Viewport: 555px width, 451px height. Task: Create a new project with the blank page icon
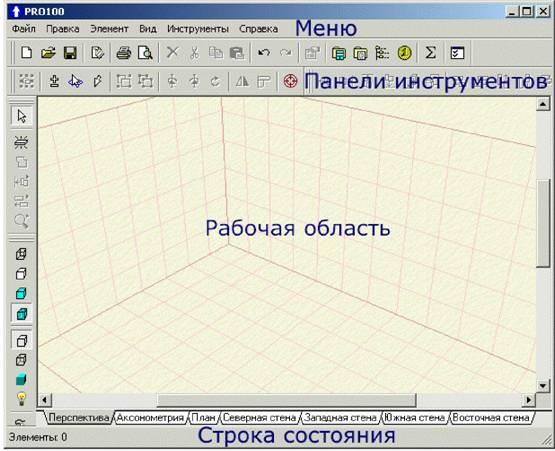[27, 53]
